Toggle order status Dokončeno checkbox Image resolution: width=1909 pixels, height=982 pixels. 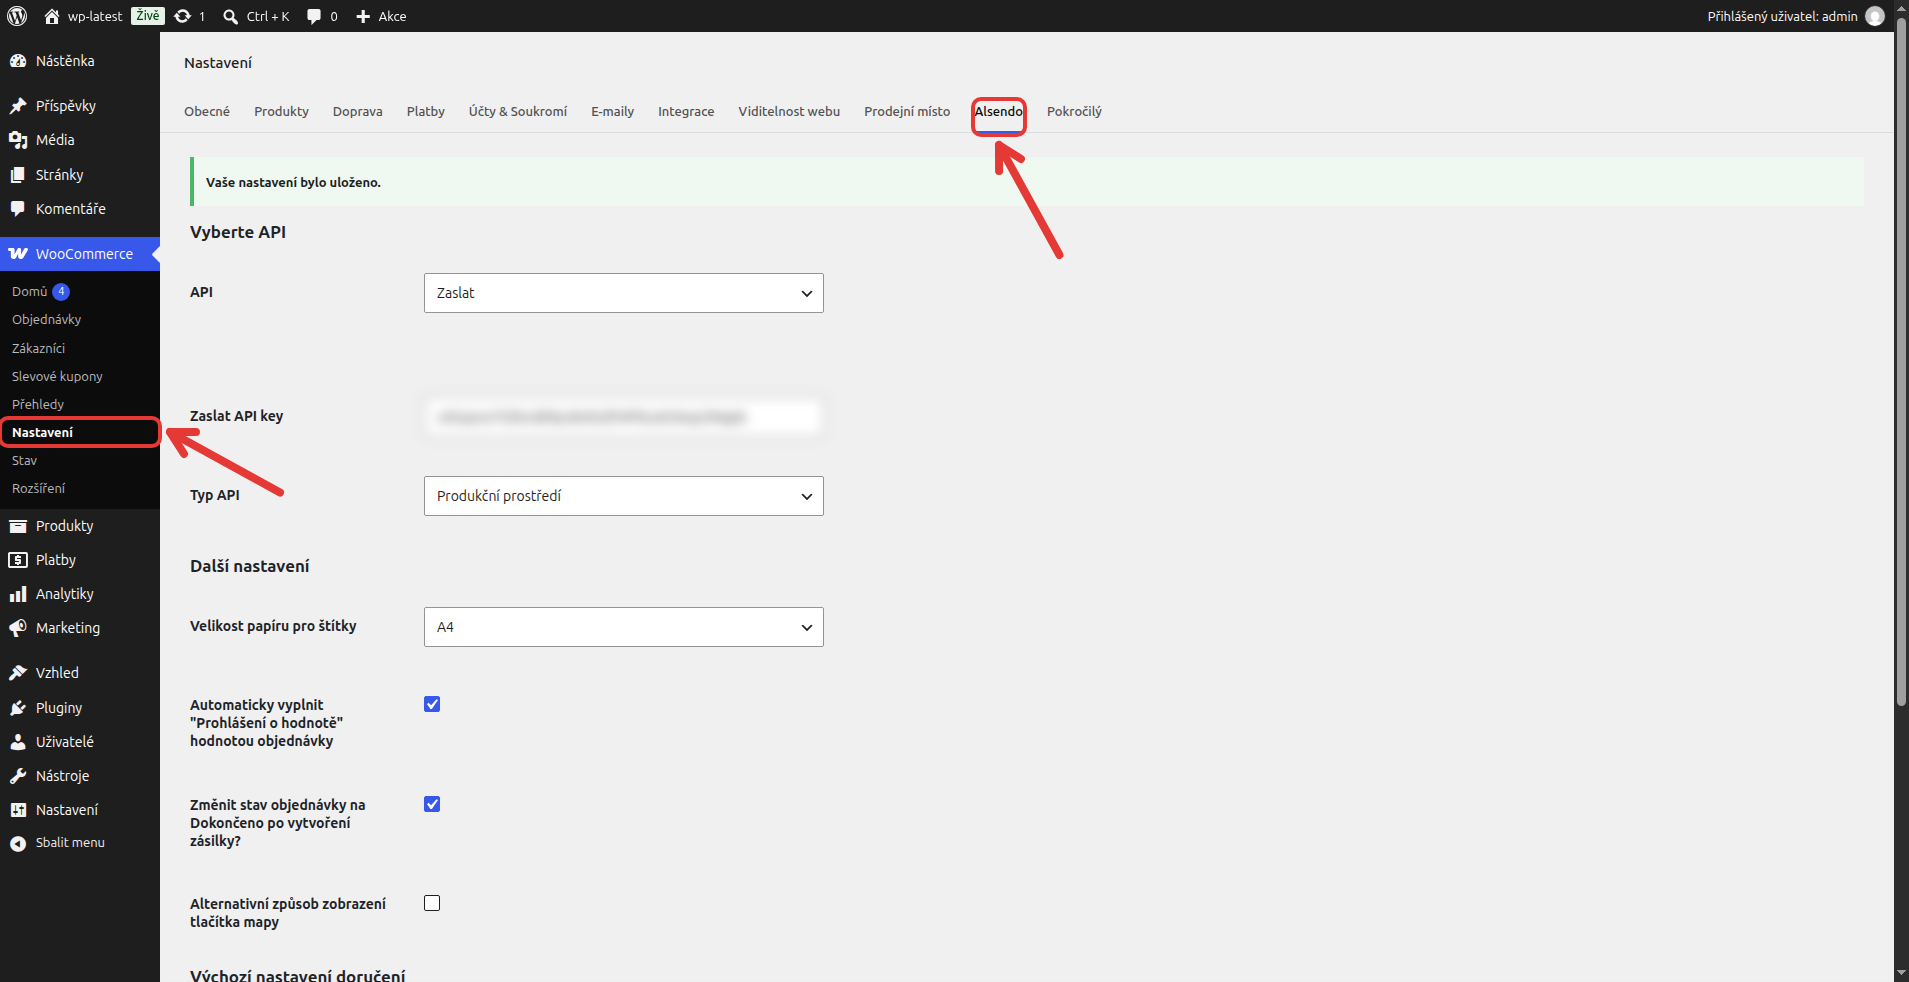[x=432, y=804]
